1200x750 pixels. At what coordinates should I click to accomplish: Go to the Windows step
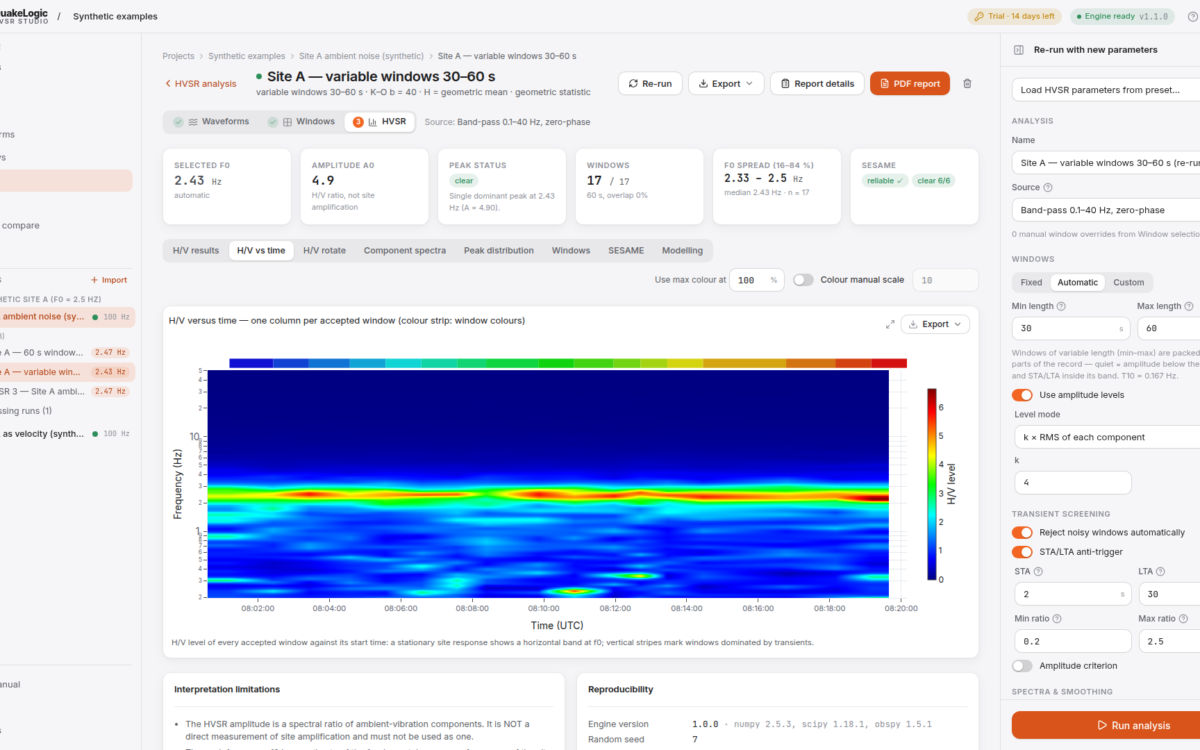(300, 122)
